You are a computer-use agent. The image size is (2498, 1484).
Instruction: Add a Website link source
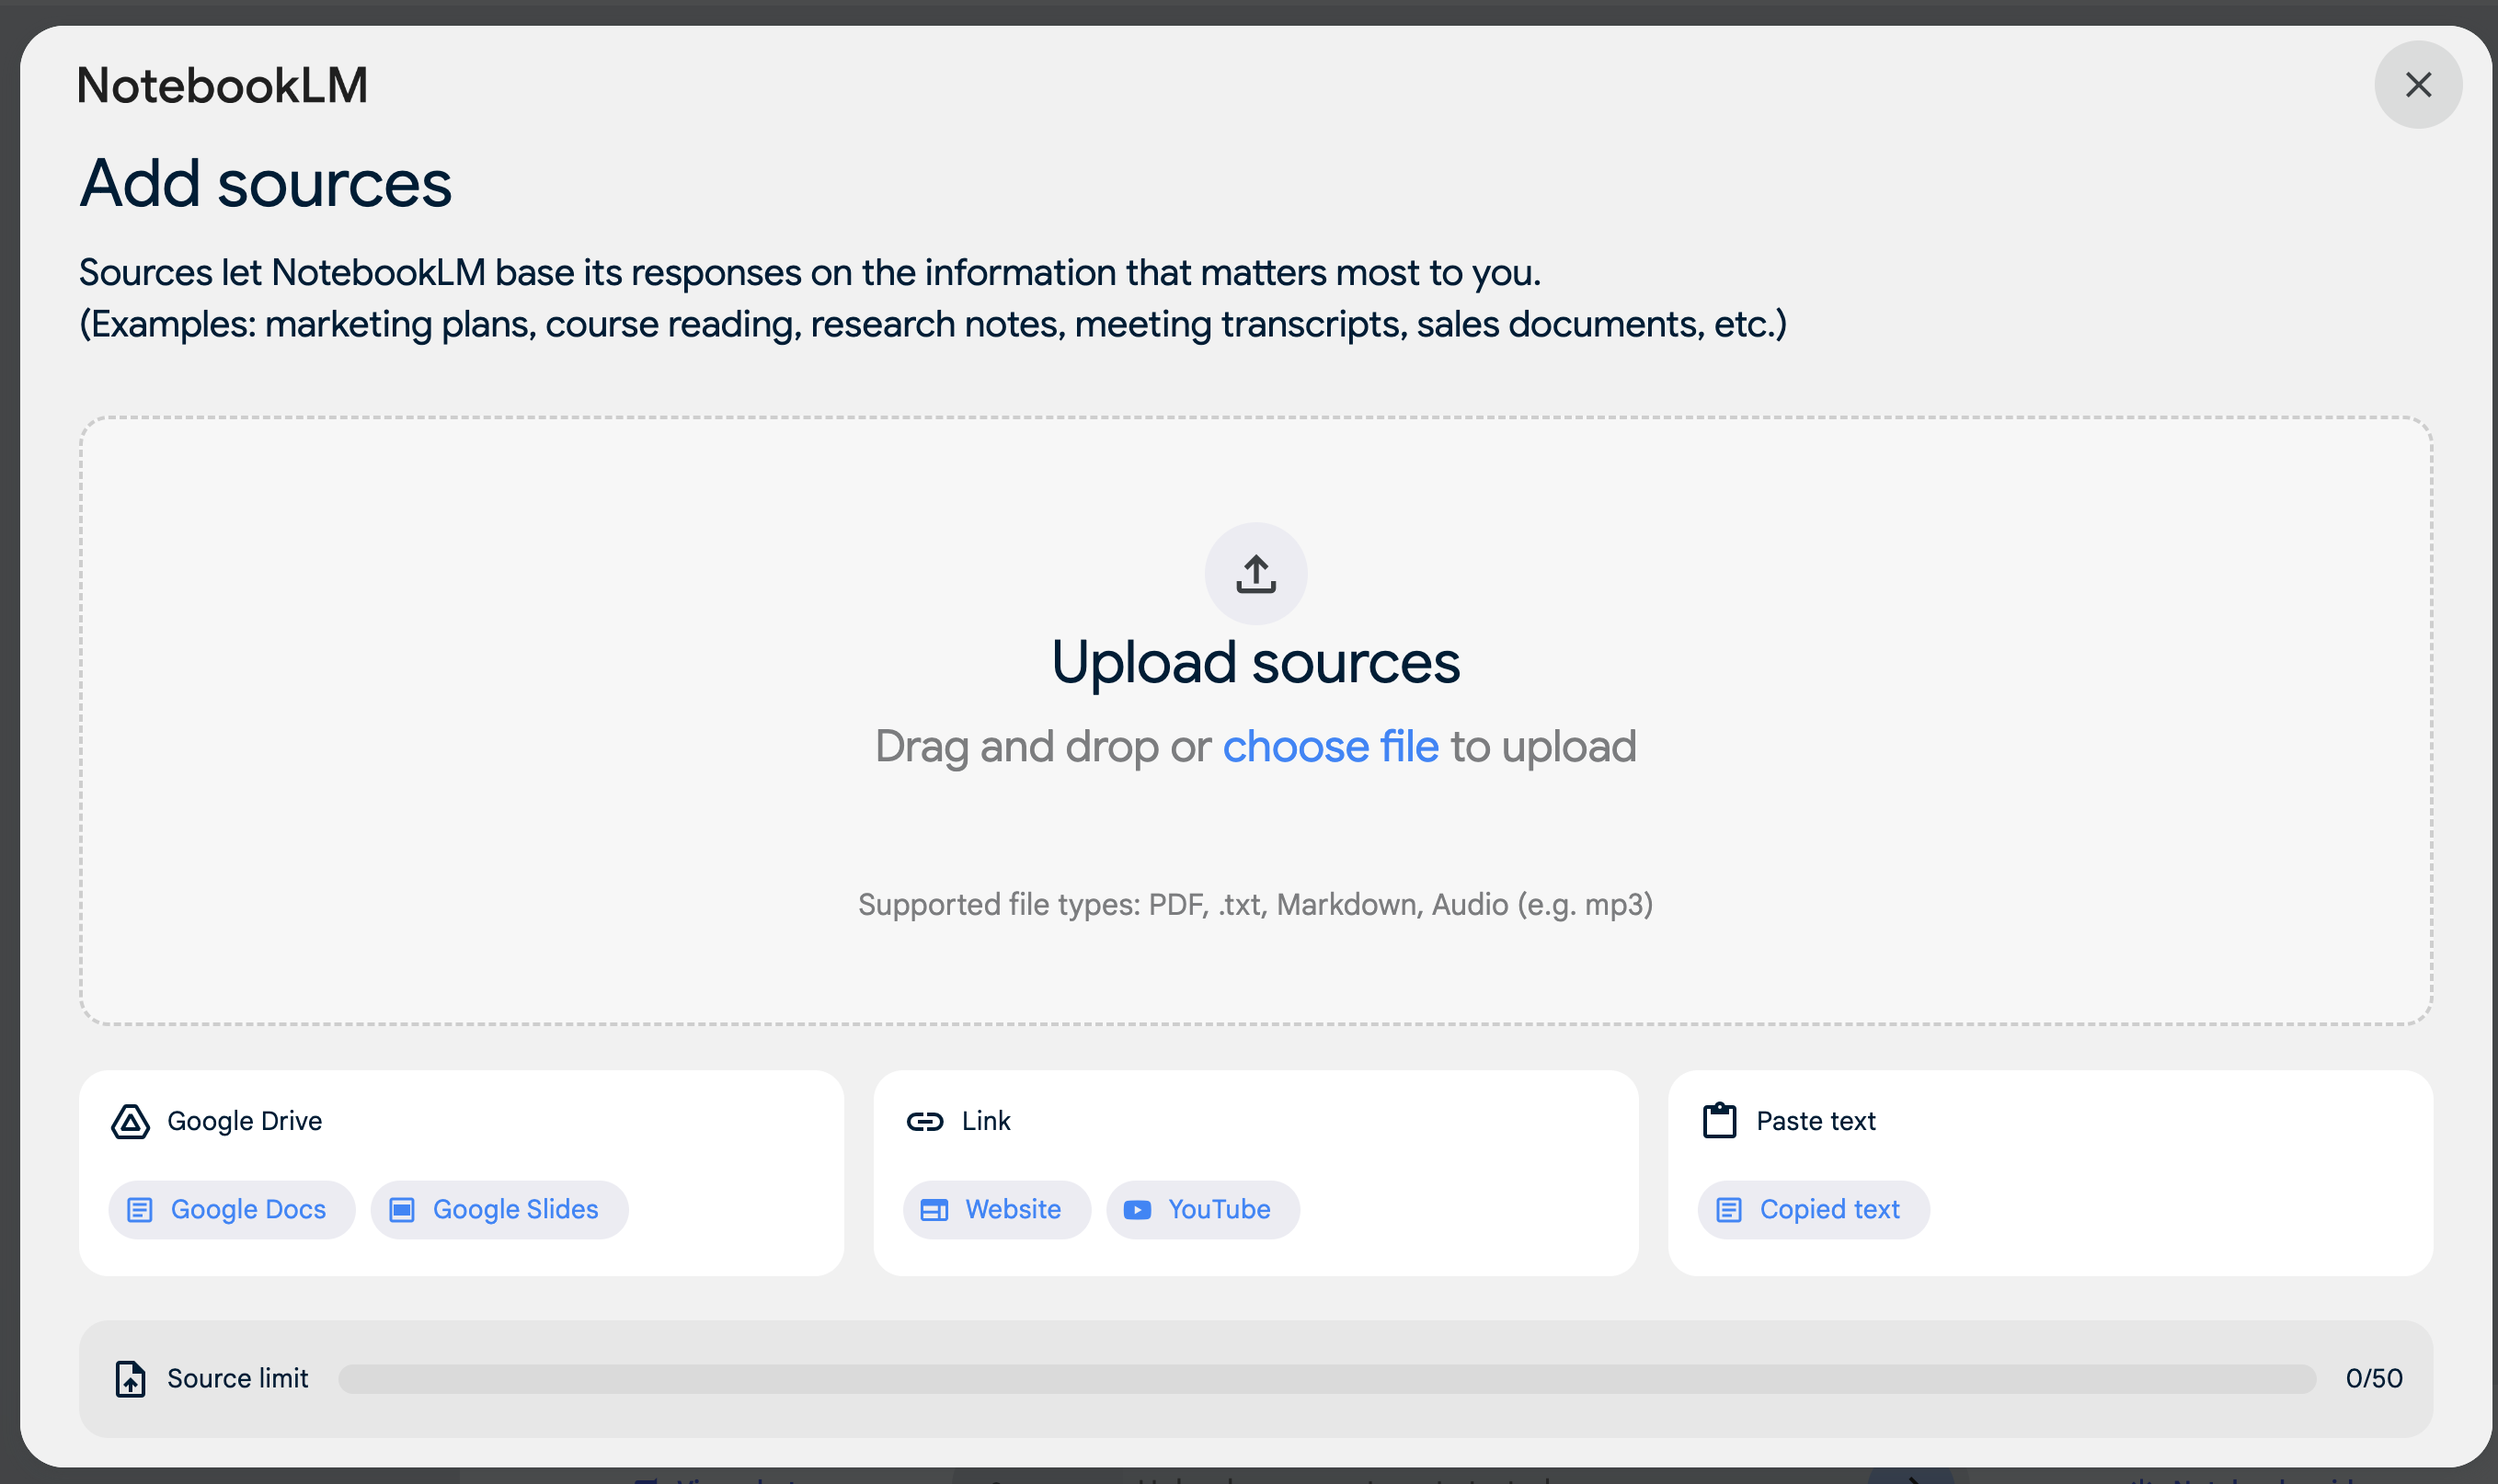point(996,1209)
